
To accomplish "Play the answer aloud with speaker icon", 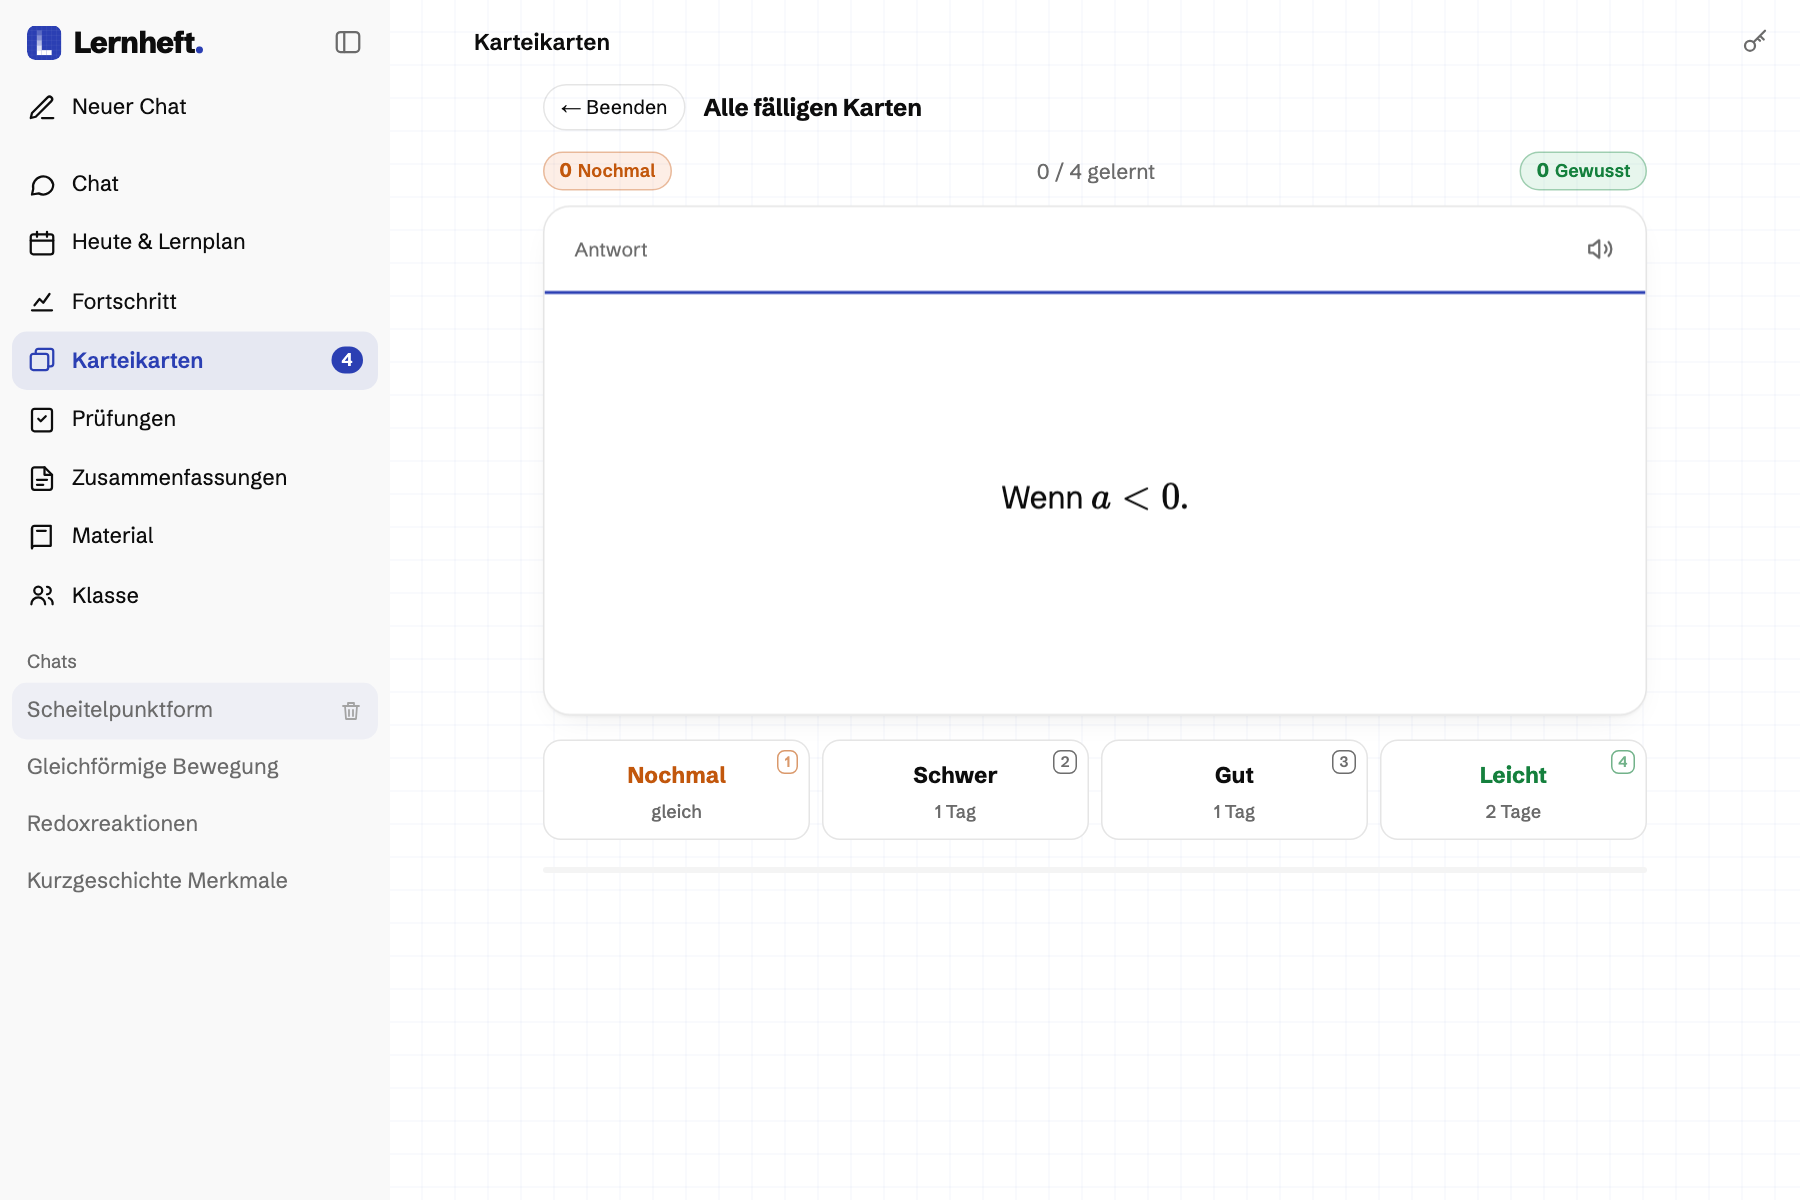I will coord(1600,249).
